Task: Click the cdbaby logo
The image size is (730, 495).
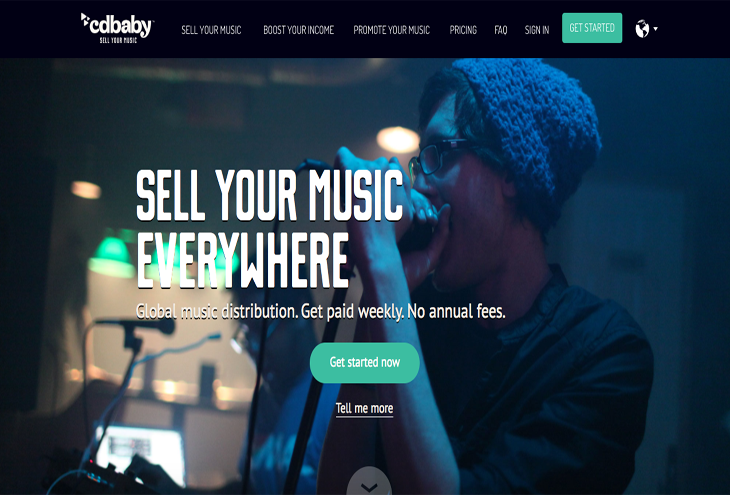Action: click(x=117, y=28)
